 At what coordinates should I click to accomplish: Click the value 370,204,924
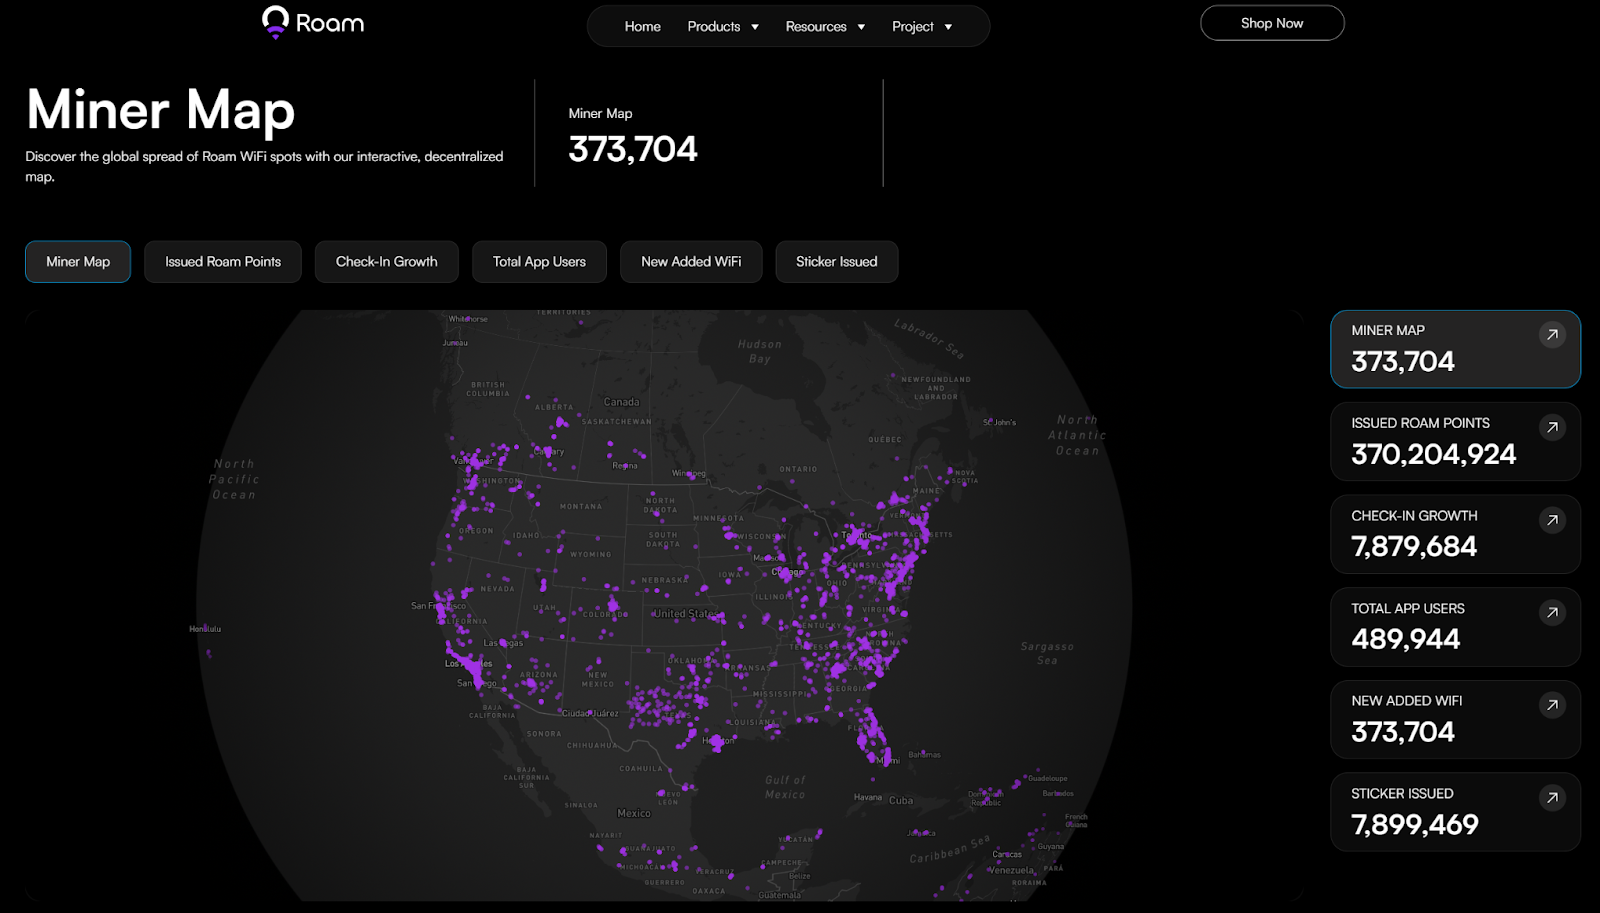[x=1433, y=454]
